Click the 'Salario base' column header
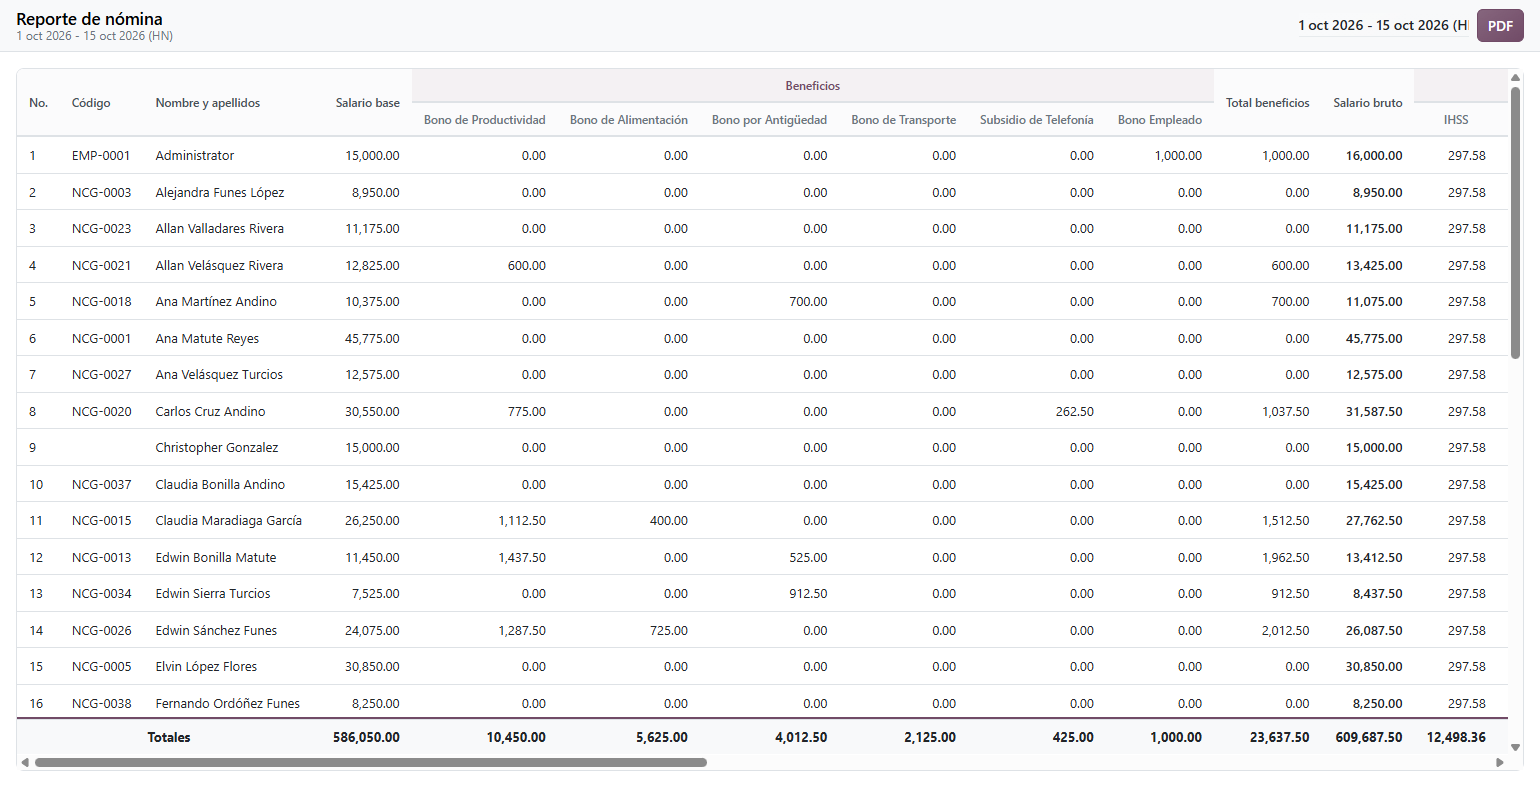Viewport: 1540px width, 787px height. point(367,103)
